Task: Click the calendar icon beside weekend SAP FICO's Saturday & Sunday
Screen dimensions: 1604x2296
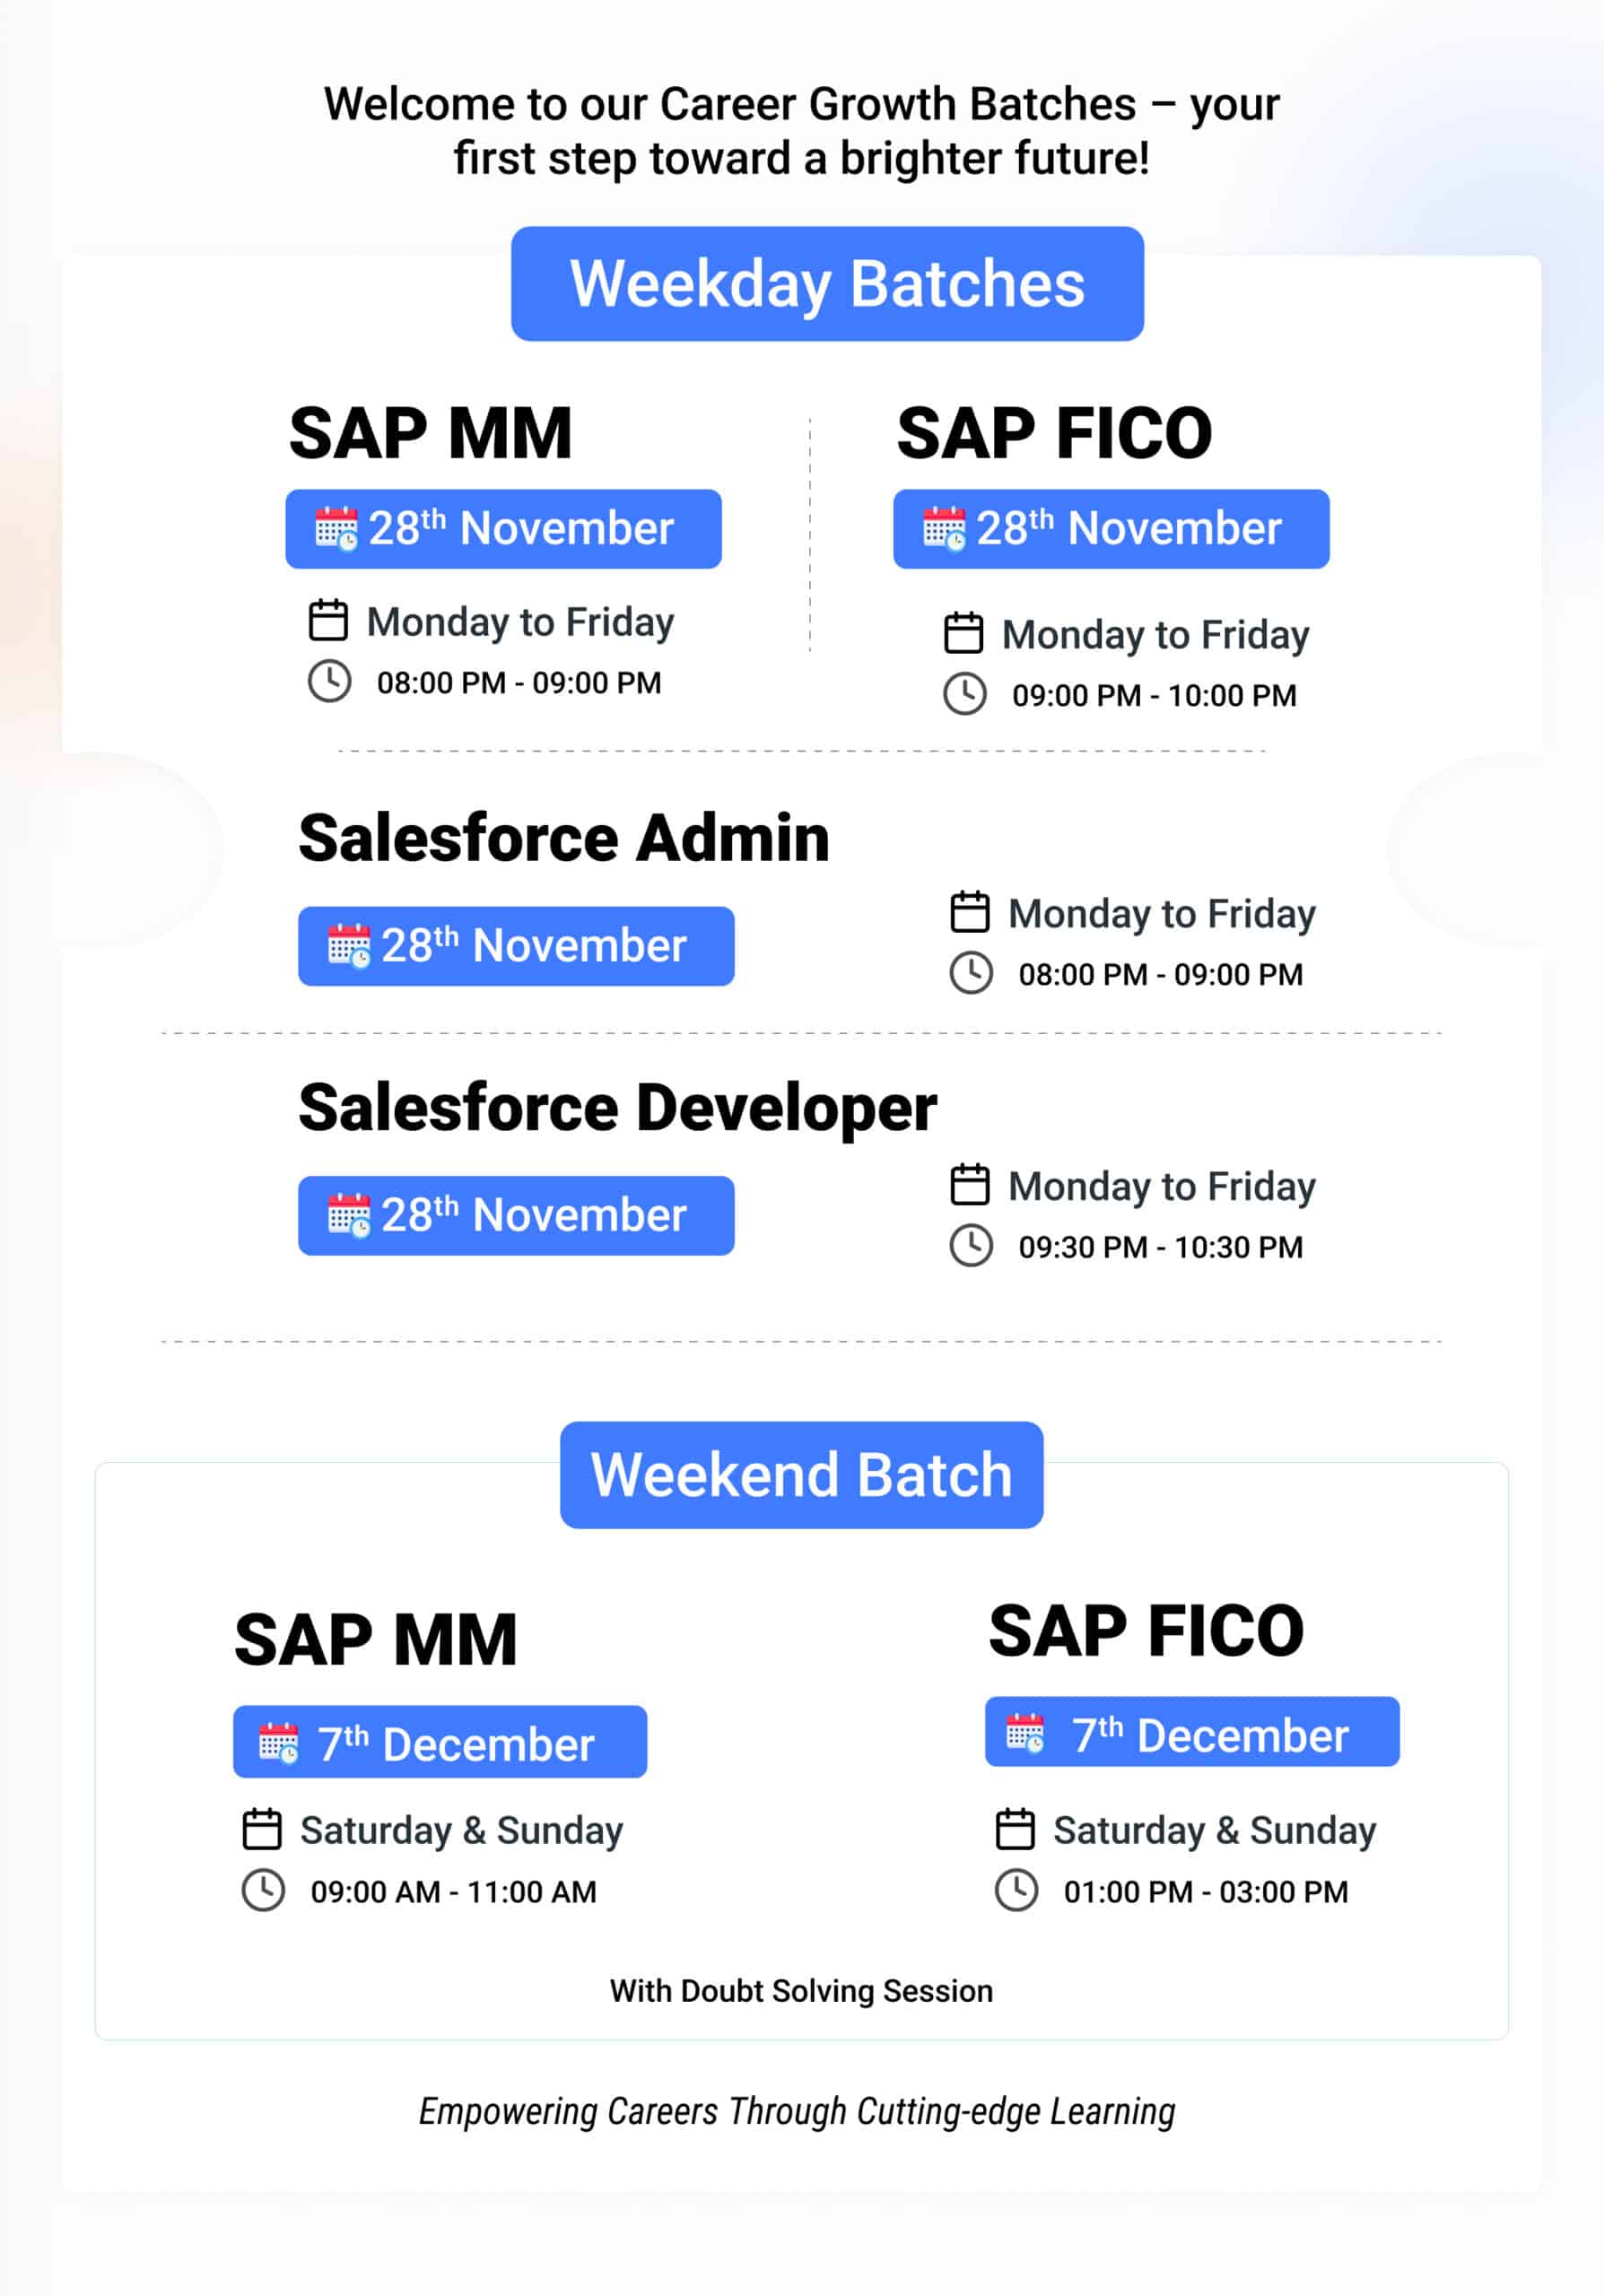Action: 1015,1829
